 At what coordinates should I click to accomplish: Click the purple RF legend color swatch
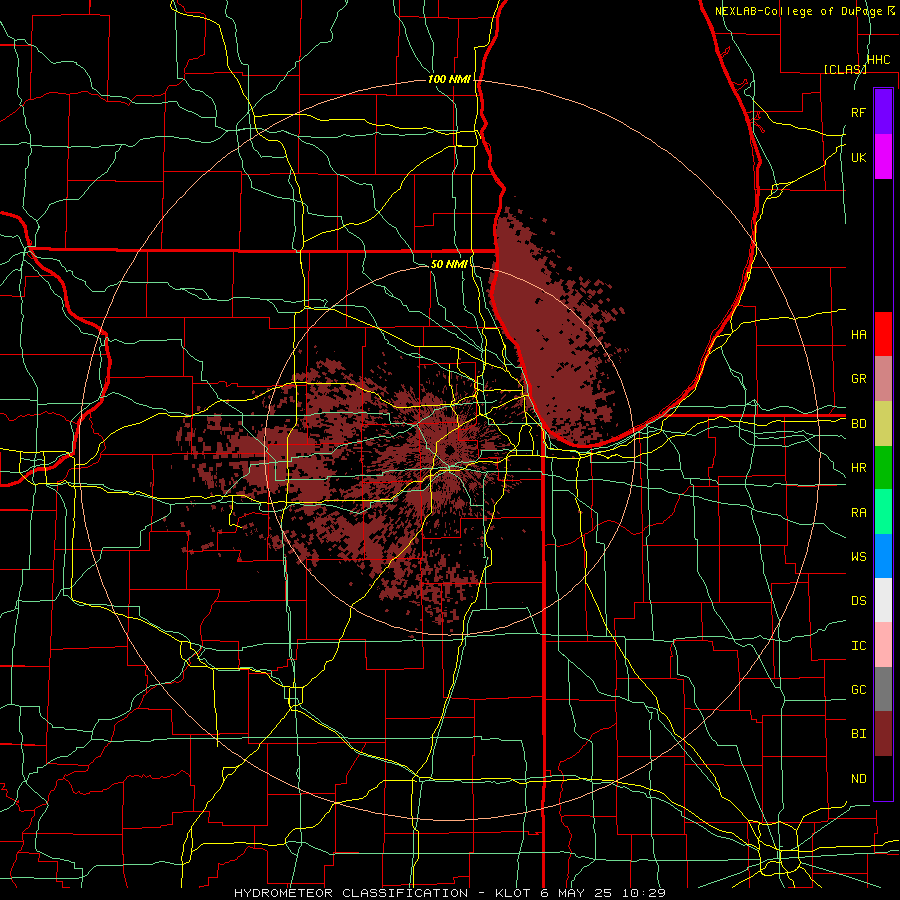[883, 112]
